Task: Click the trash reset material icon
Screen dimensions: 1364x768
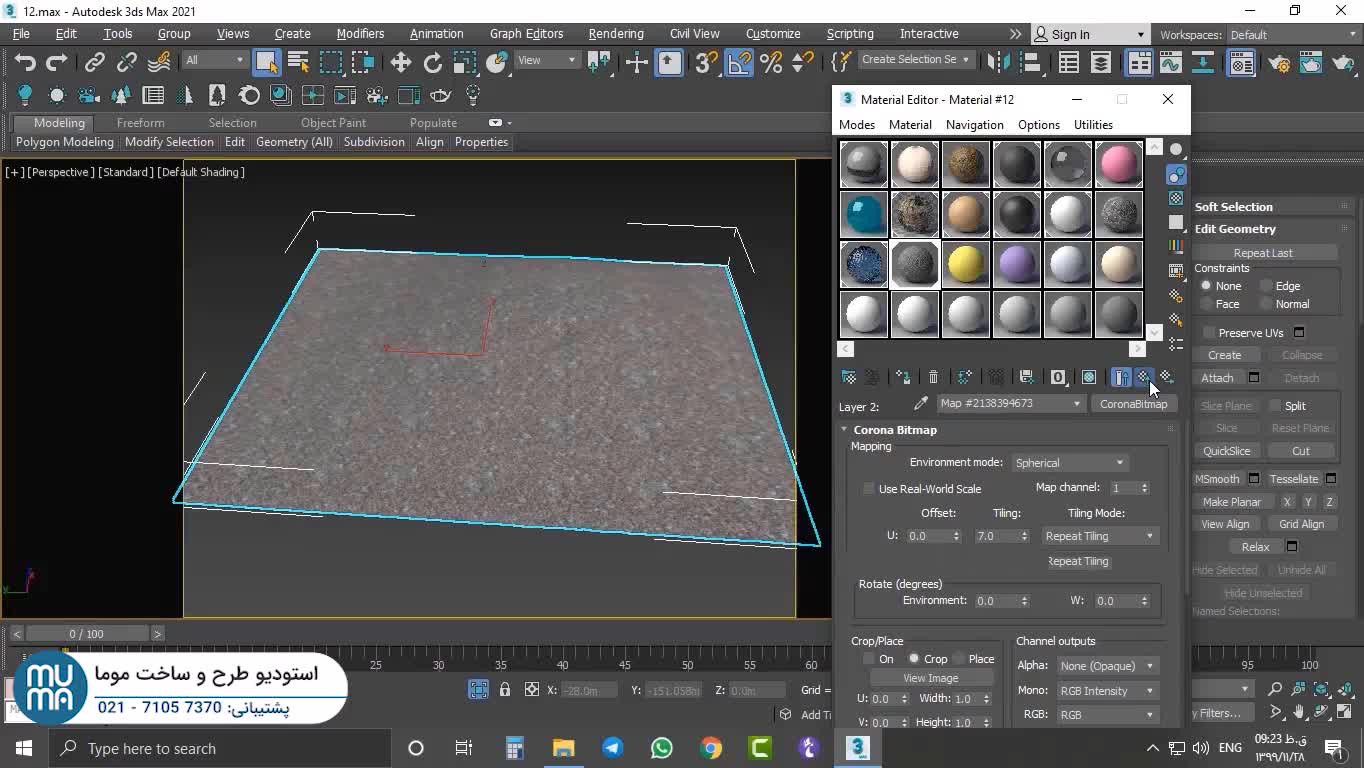Action: click(x=933, y=377)
